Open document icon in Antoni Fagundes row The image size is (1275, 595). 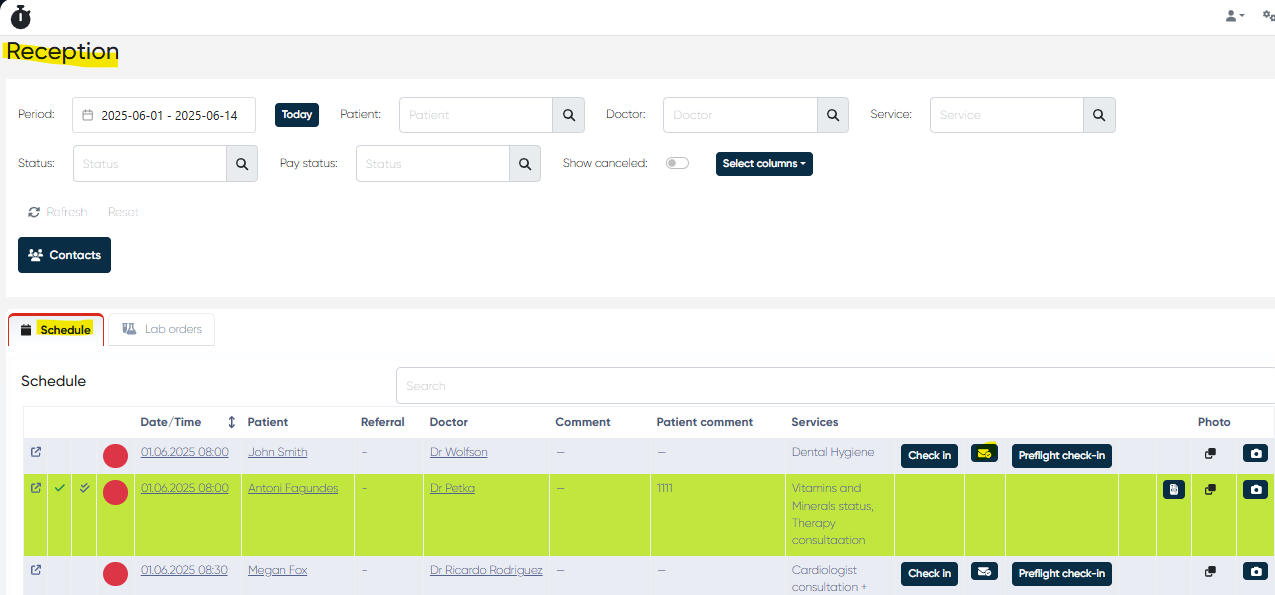point(1174,490)
